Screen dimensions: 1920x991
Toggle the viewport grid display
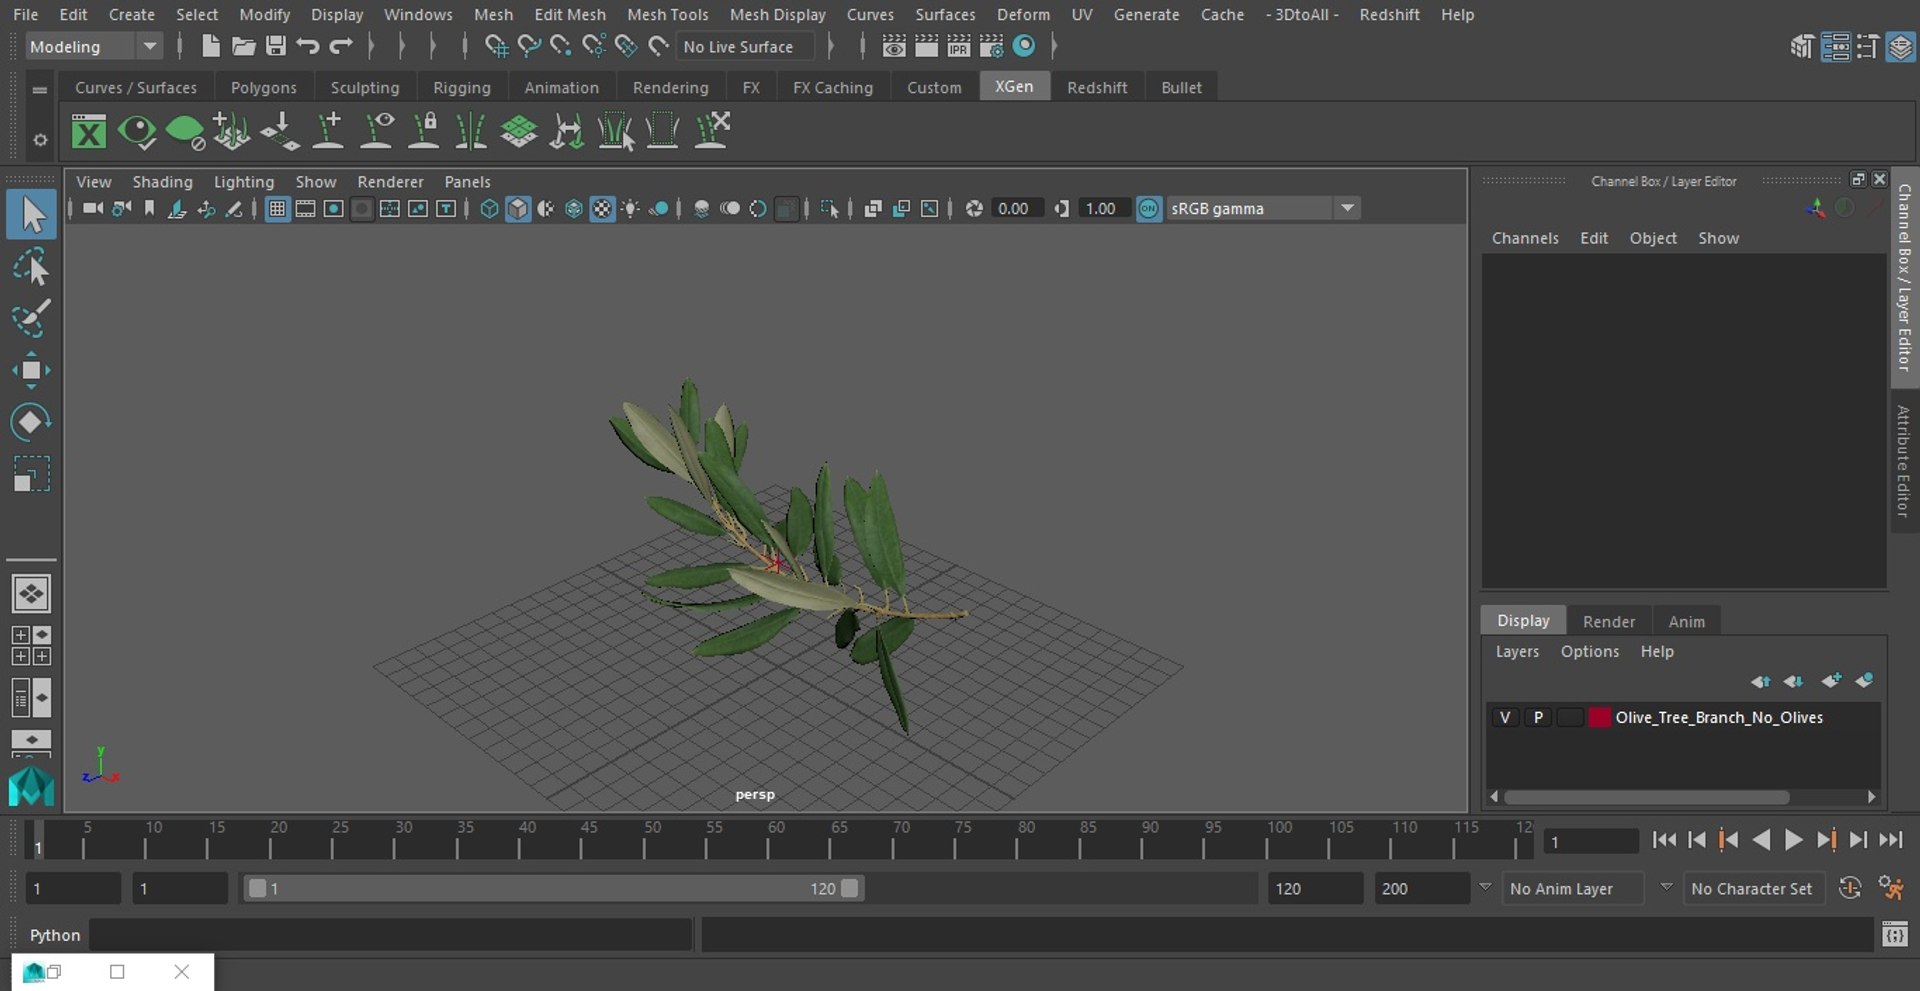tap(277, 208)
